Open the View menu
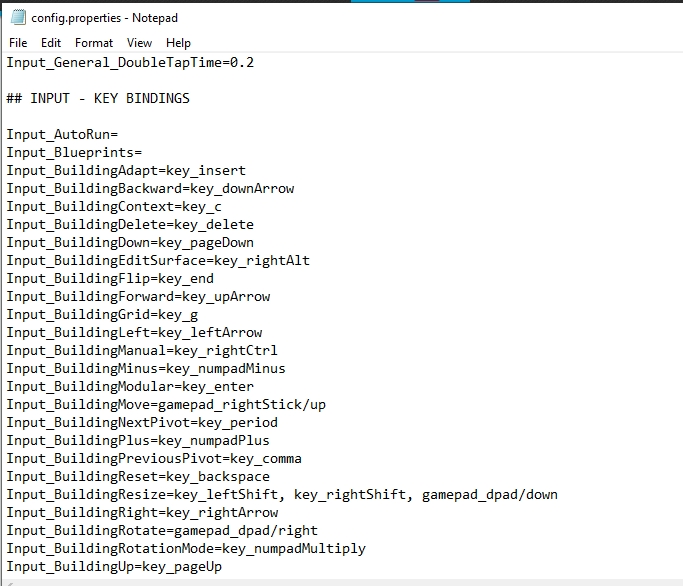Viewport: 683px width, 586px height. coord(140,43)
